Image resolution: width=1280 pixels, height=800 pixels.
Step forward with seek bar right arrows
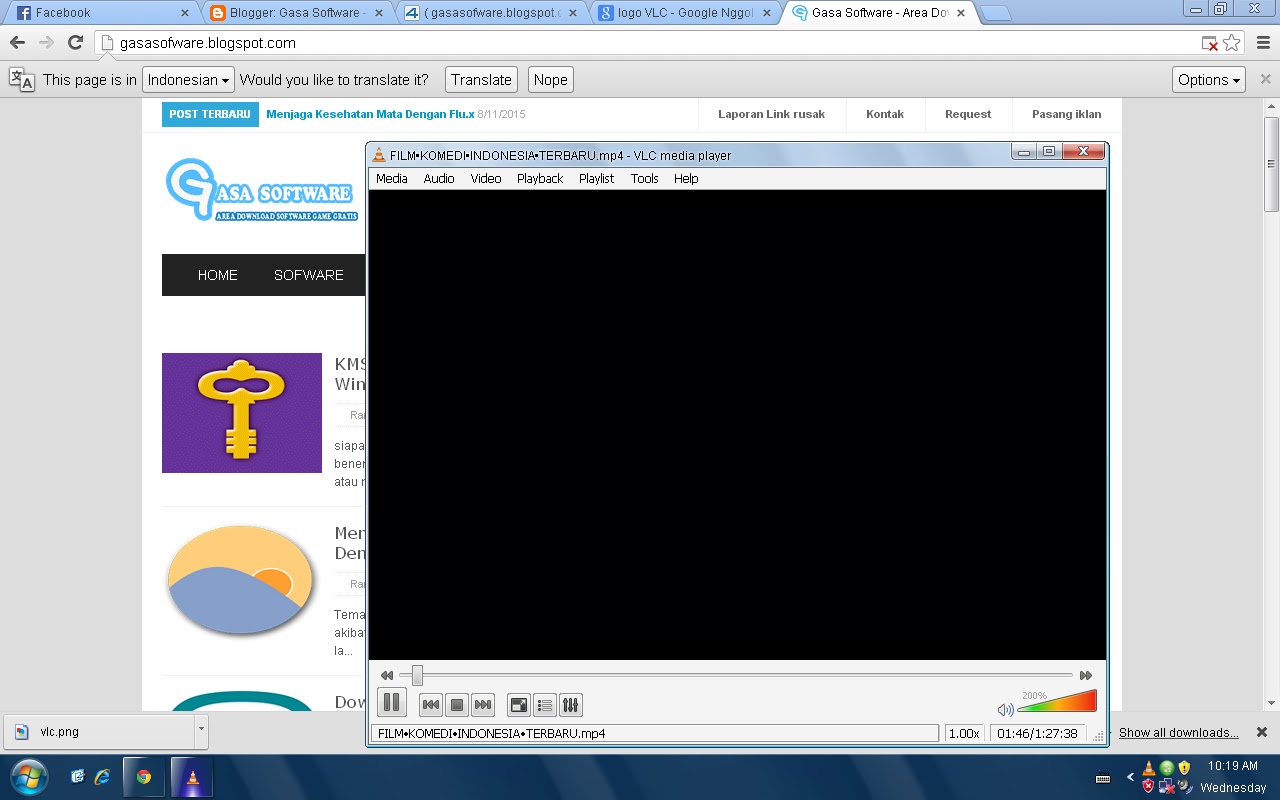pyautogui.click(x=1086, y=676)
